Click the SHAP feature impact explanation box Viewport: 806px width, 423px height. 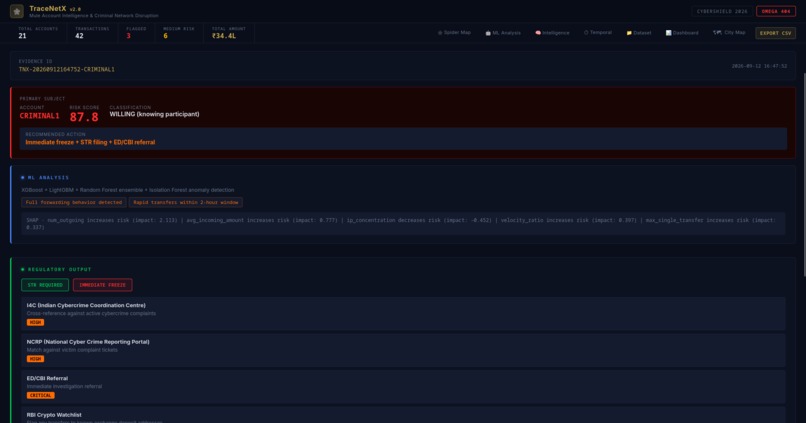click(x=404, y=224)
